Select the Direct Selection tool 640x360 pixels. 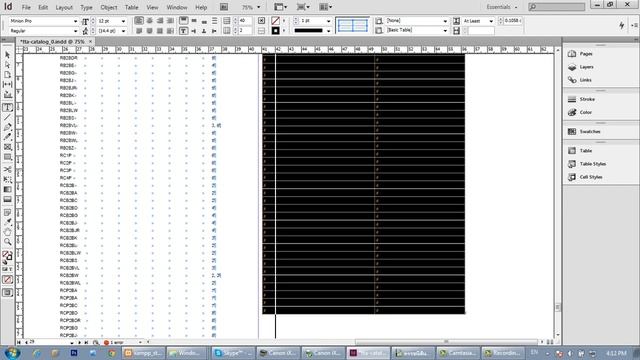7,65
